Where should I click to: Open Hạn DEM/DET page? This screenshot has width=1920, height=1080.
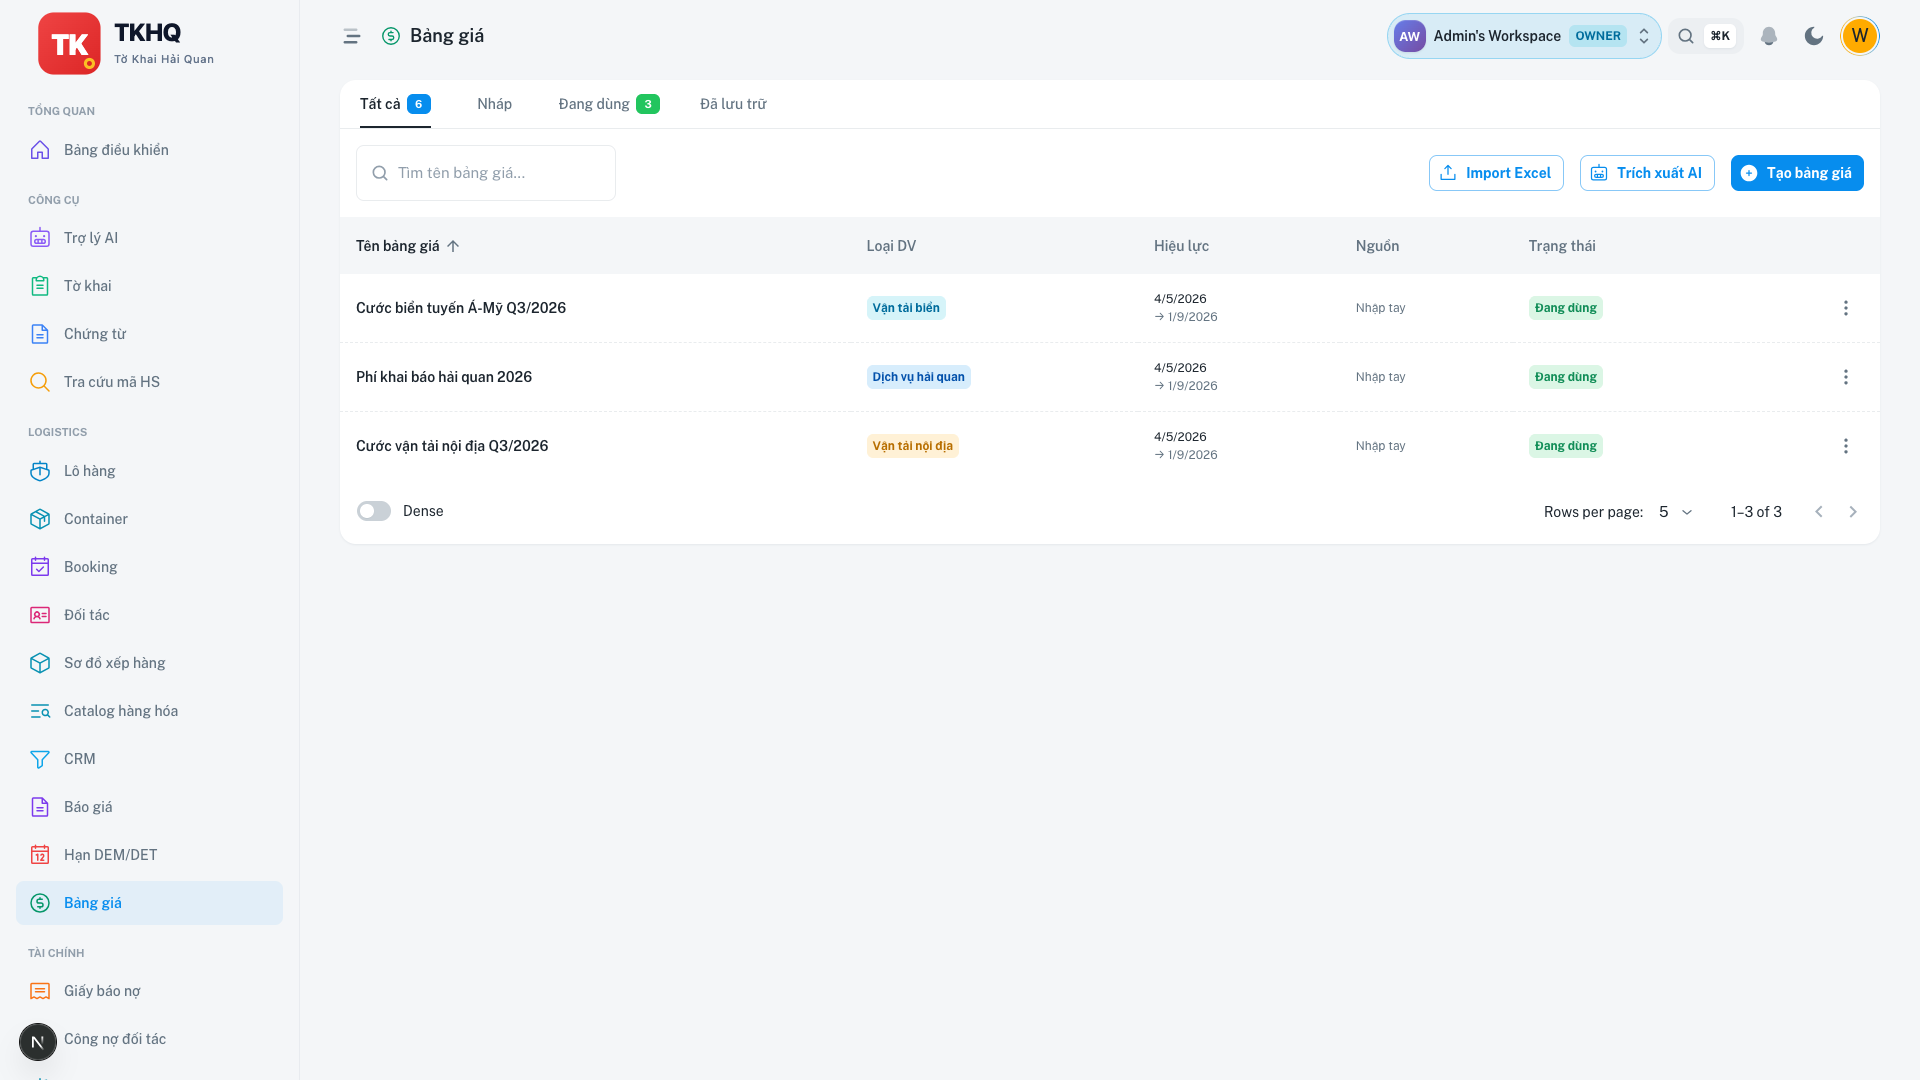tap(149, 855)
